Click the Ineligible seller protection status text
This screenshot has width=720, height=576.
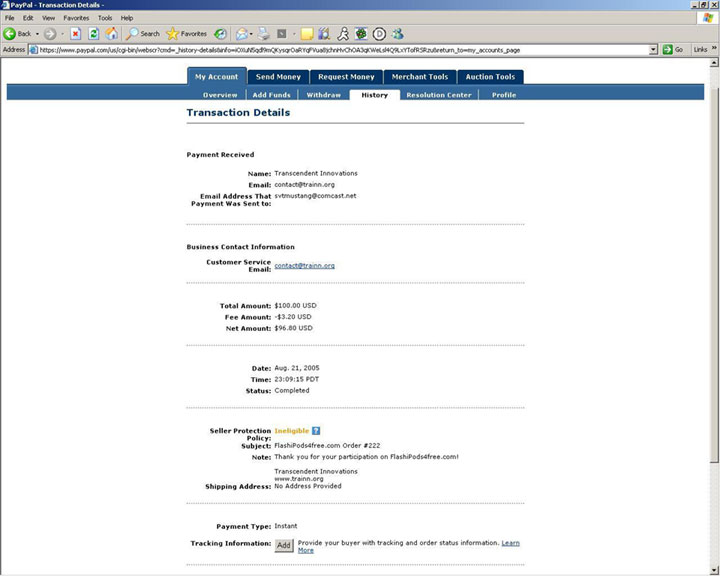(x=292, y=431)
